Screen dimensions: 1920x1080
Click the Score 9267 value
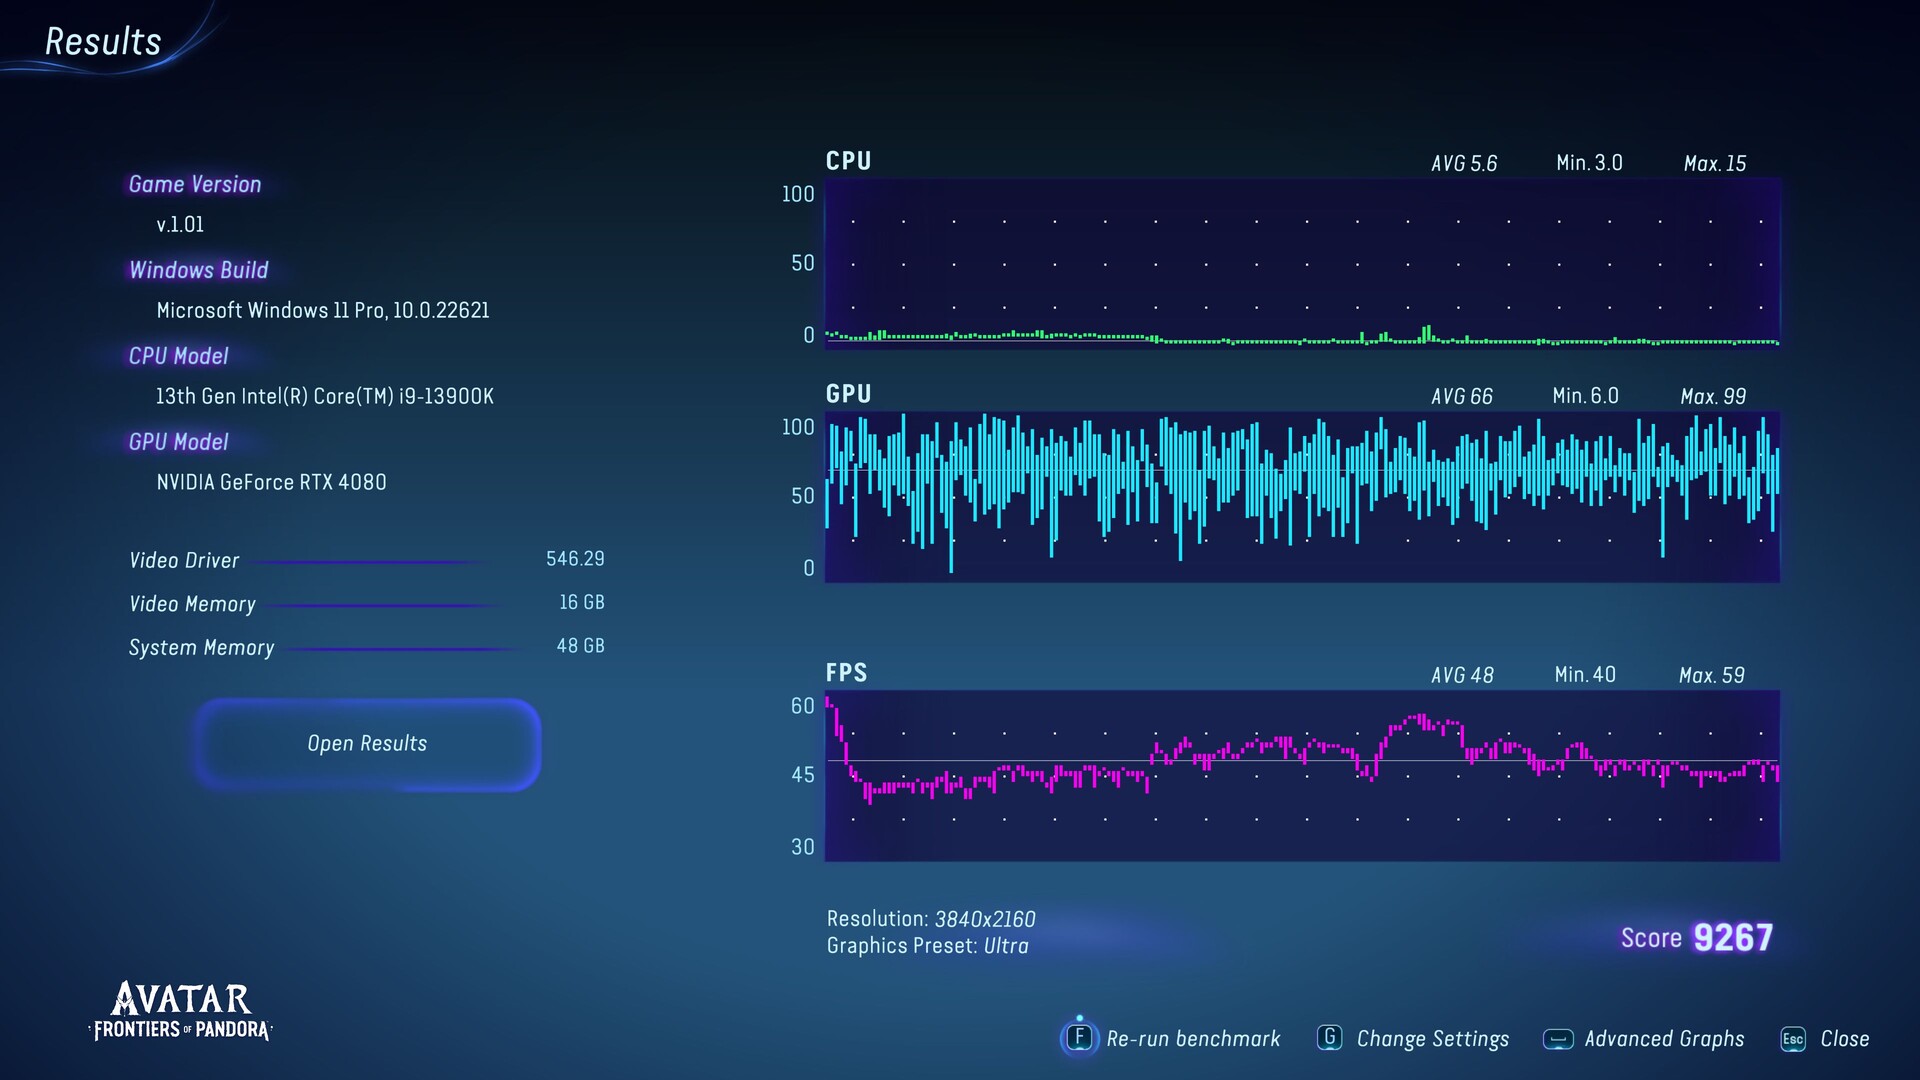pyautogui.click(x=1731, y=938)
